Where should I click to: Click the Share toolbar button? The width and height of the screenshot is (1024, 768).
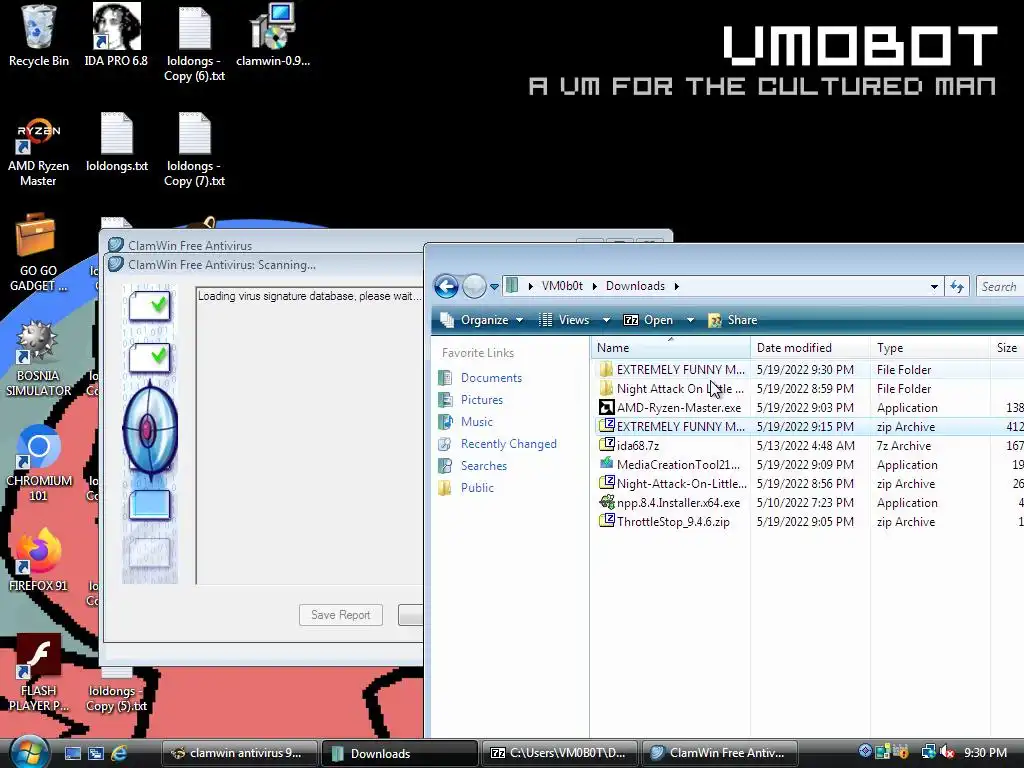(733, 320)
